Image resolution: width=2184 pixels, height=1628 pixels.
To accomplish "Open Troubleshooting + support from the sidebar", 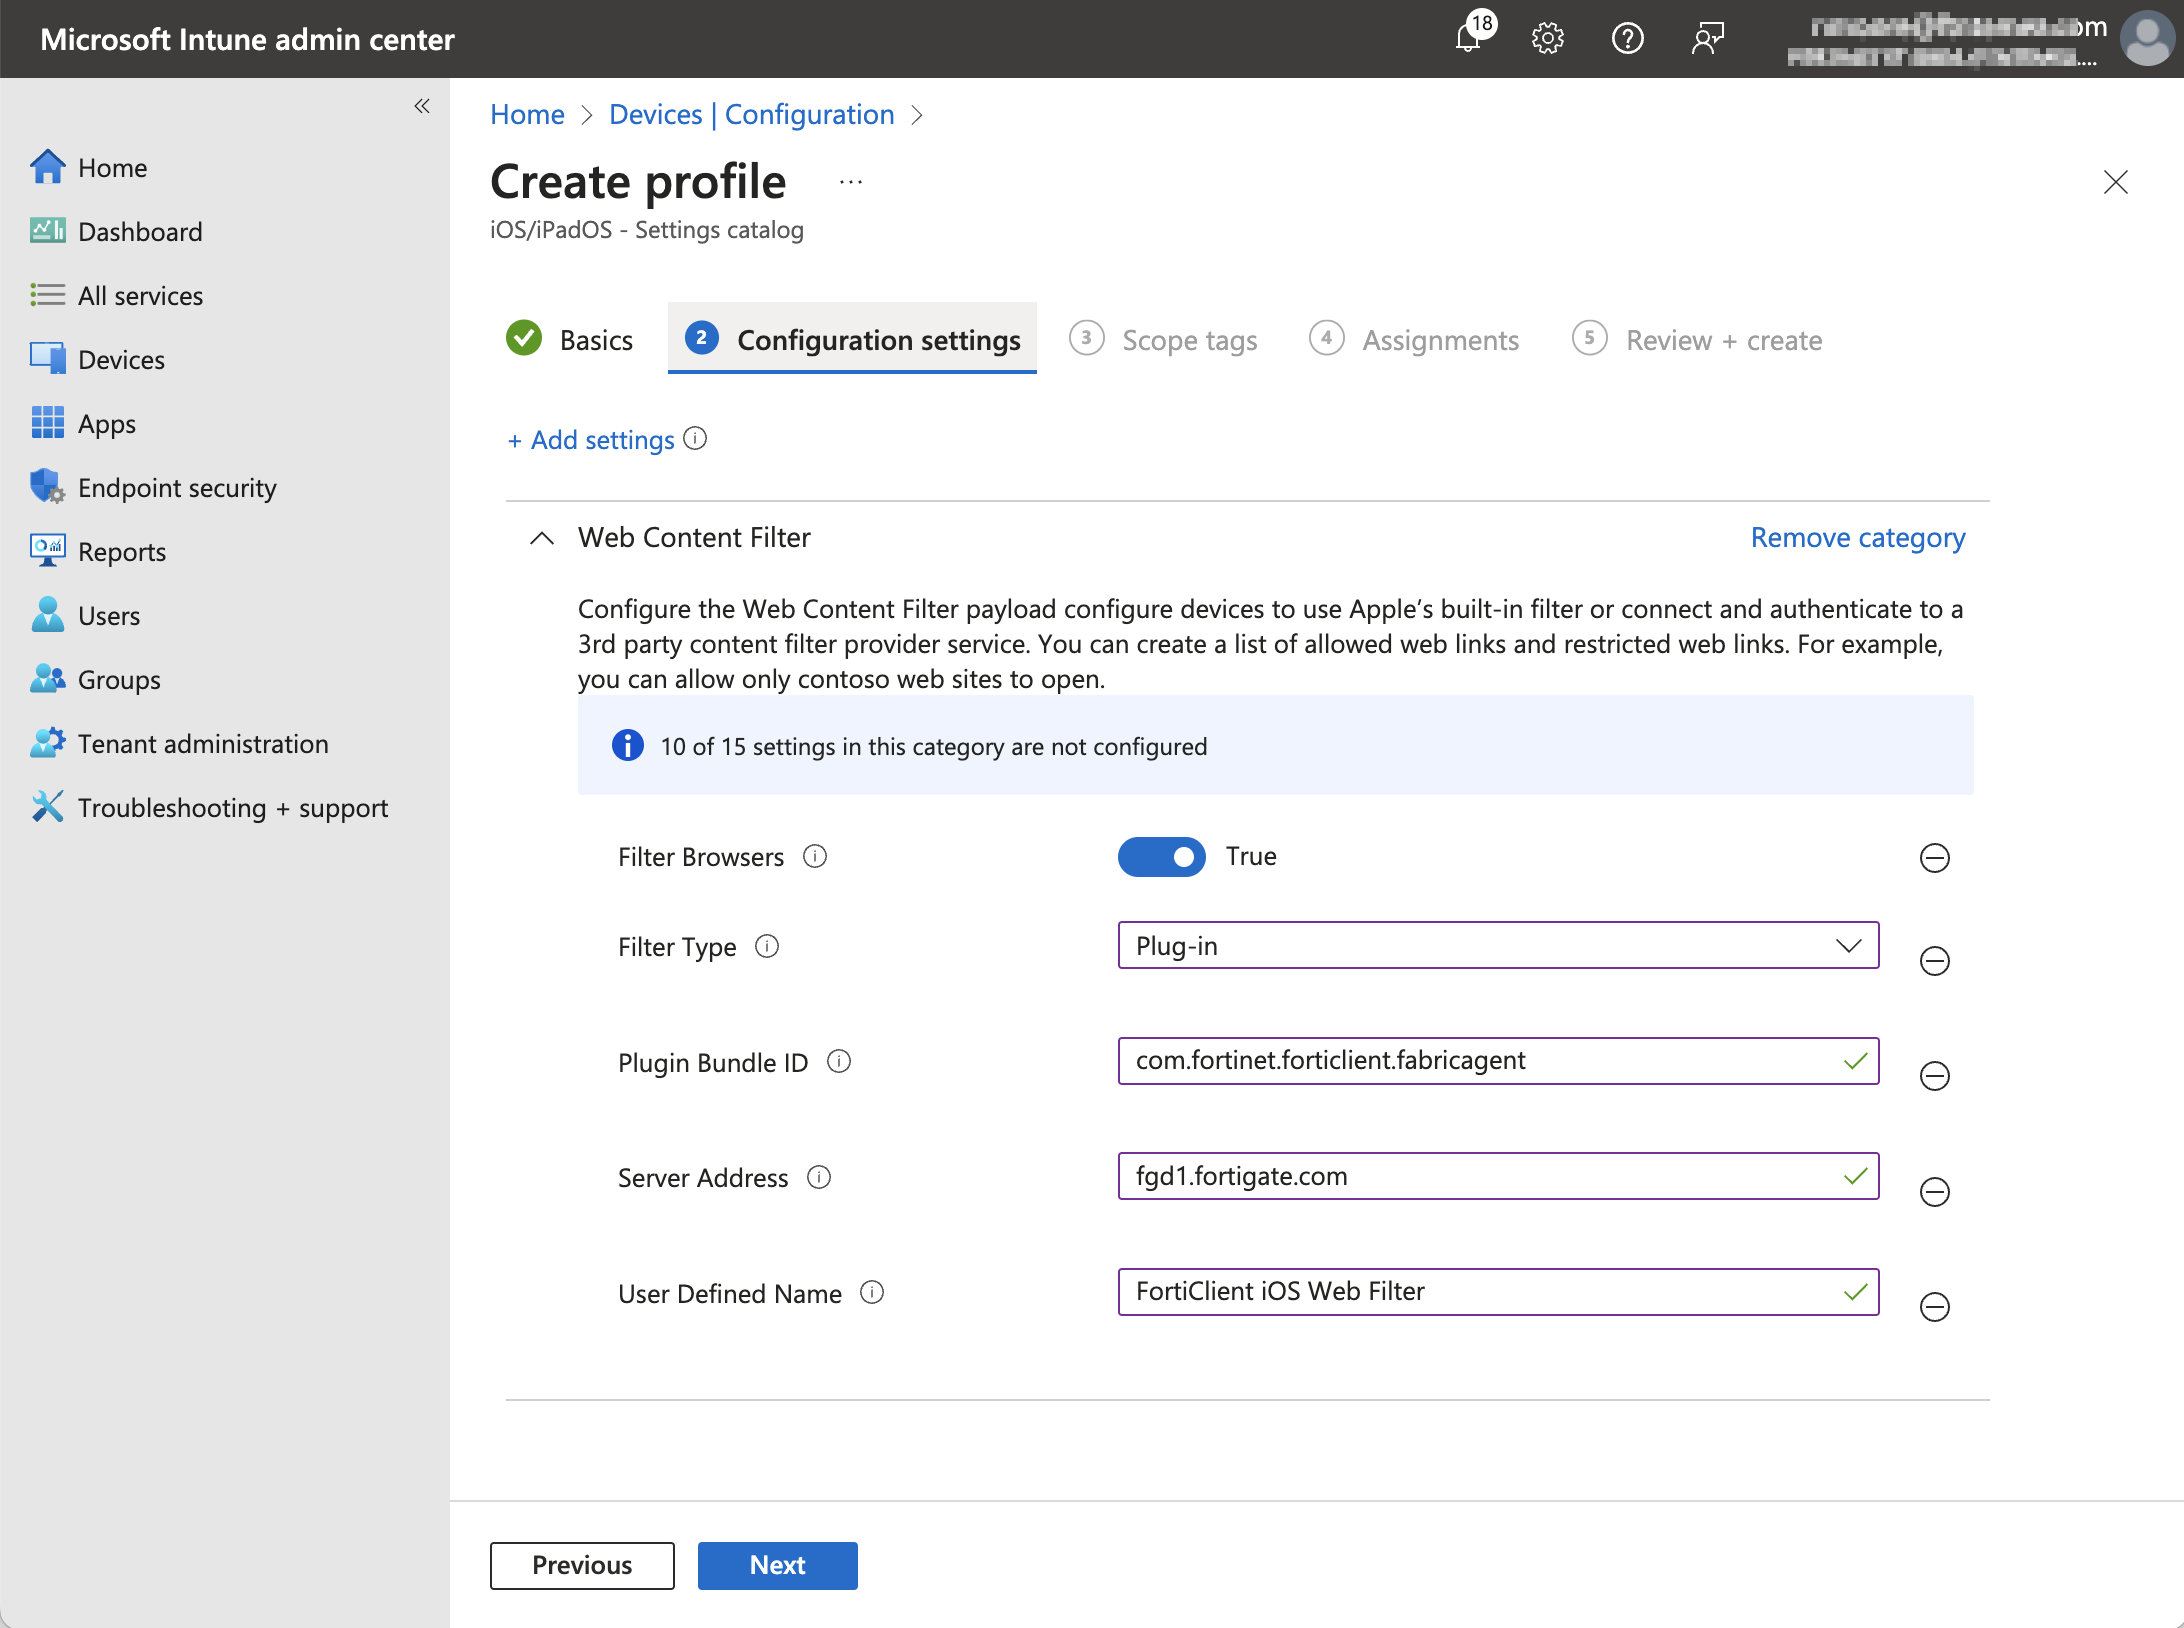I will click(233, 807).
